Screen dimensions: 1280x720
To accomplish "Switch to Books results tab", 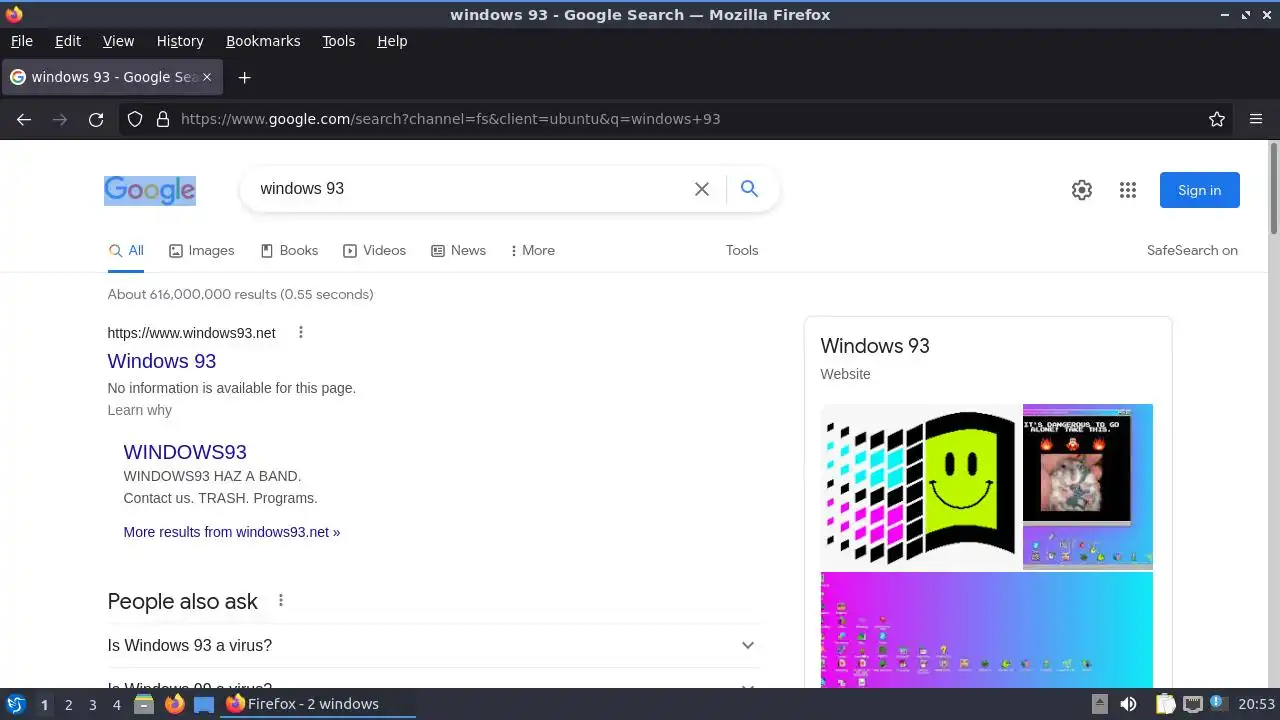I will (x=289, y=250).
